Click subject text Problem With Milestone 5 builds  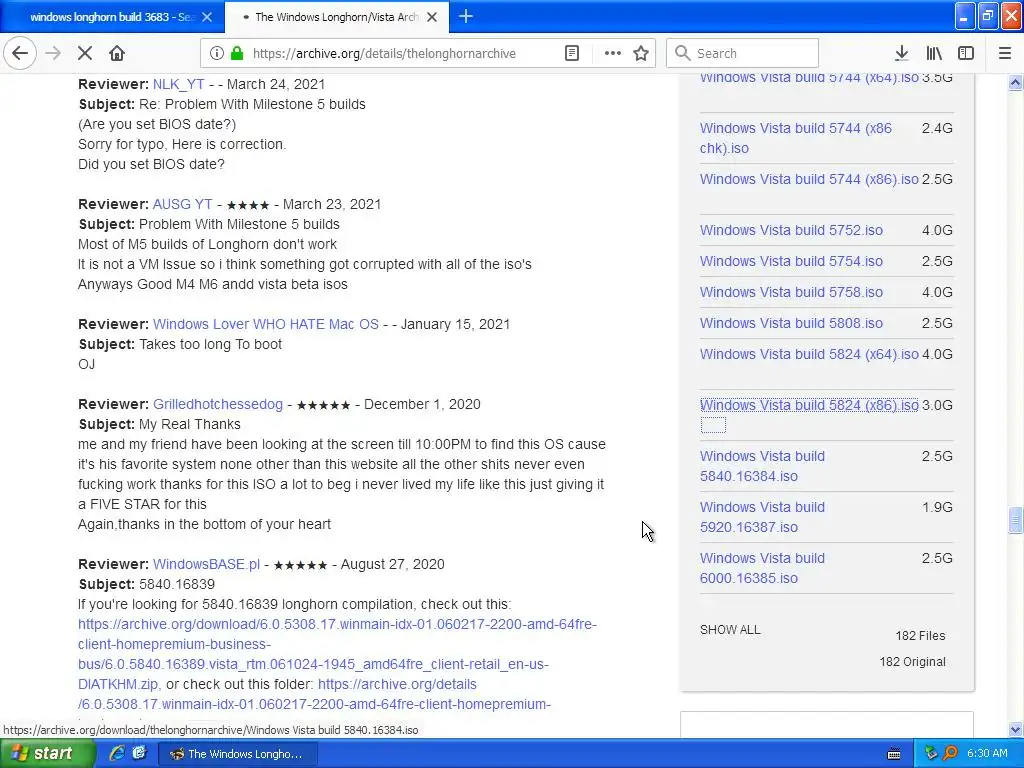(x=239, y=224)
